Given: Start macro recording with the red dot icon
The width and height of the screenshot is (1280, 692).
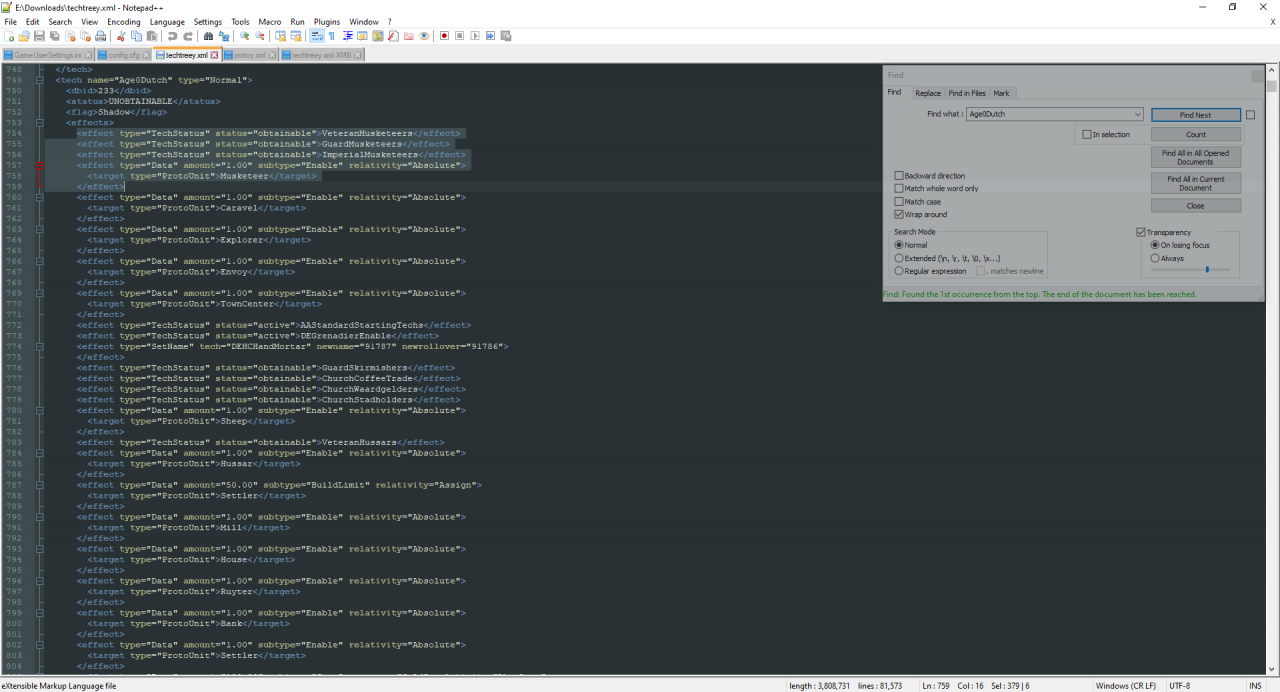Looking at the screenshot, I should click(x=444, y=36).
